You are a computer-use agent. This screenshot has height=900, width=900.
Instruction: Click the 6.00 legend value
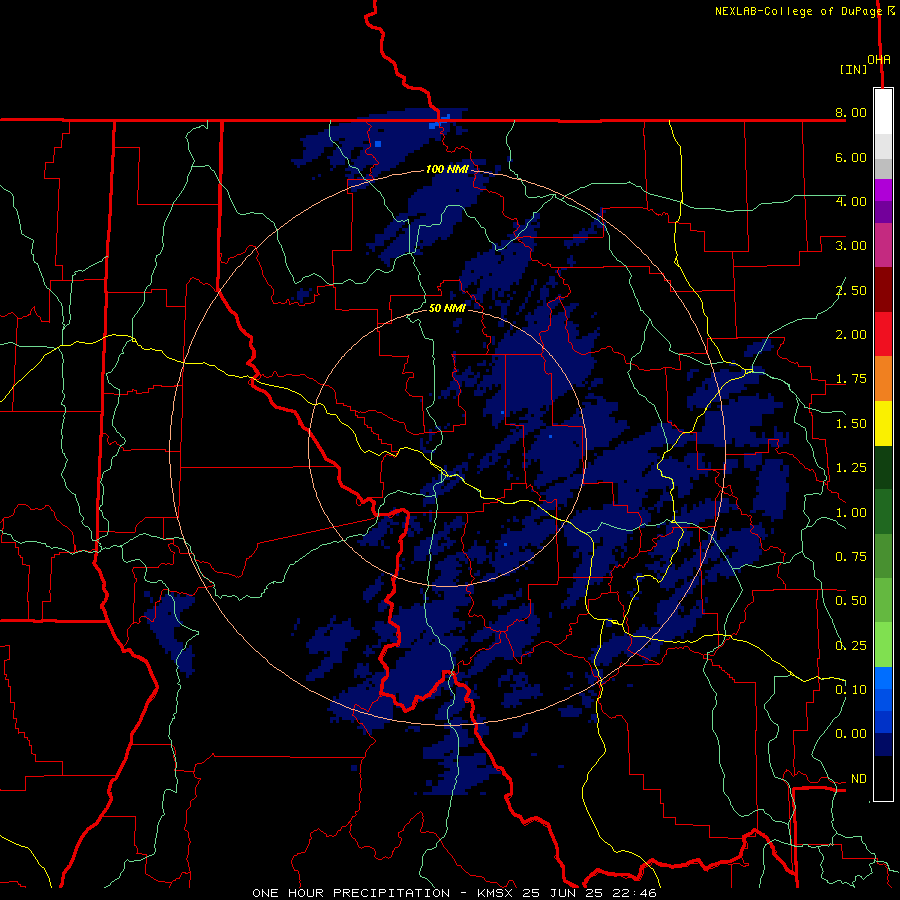(851, 157)
